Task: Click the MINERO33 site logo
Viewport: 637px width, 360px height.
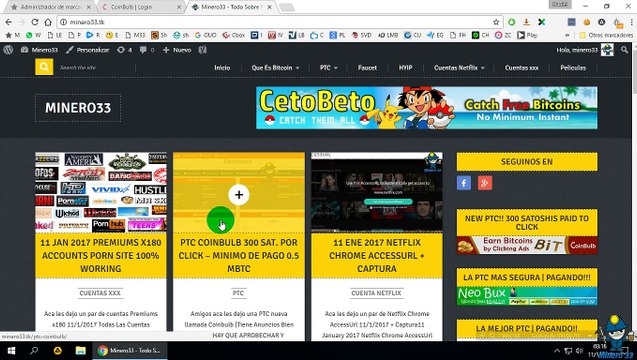Action: (78, 108)
